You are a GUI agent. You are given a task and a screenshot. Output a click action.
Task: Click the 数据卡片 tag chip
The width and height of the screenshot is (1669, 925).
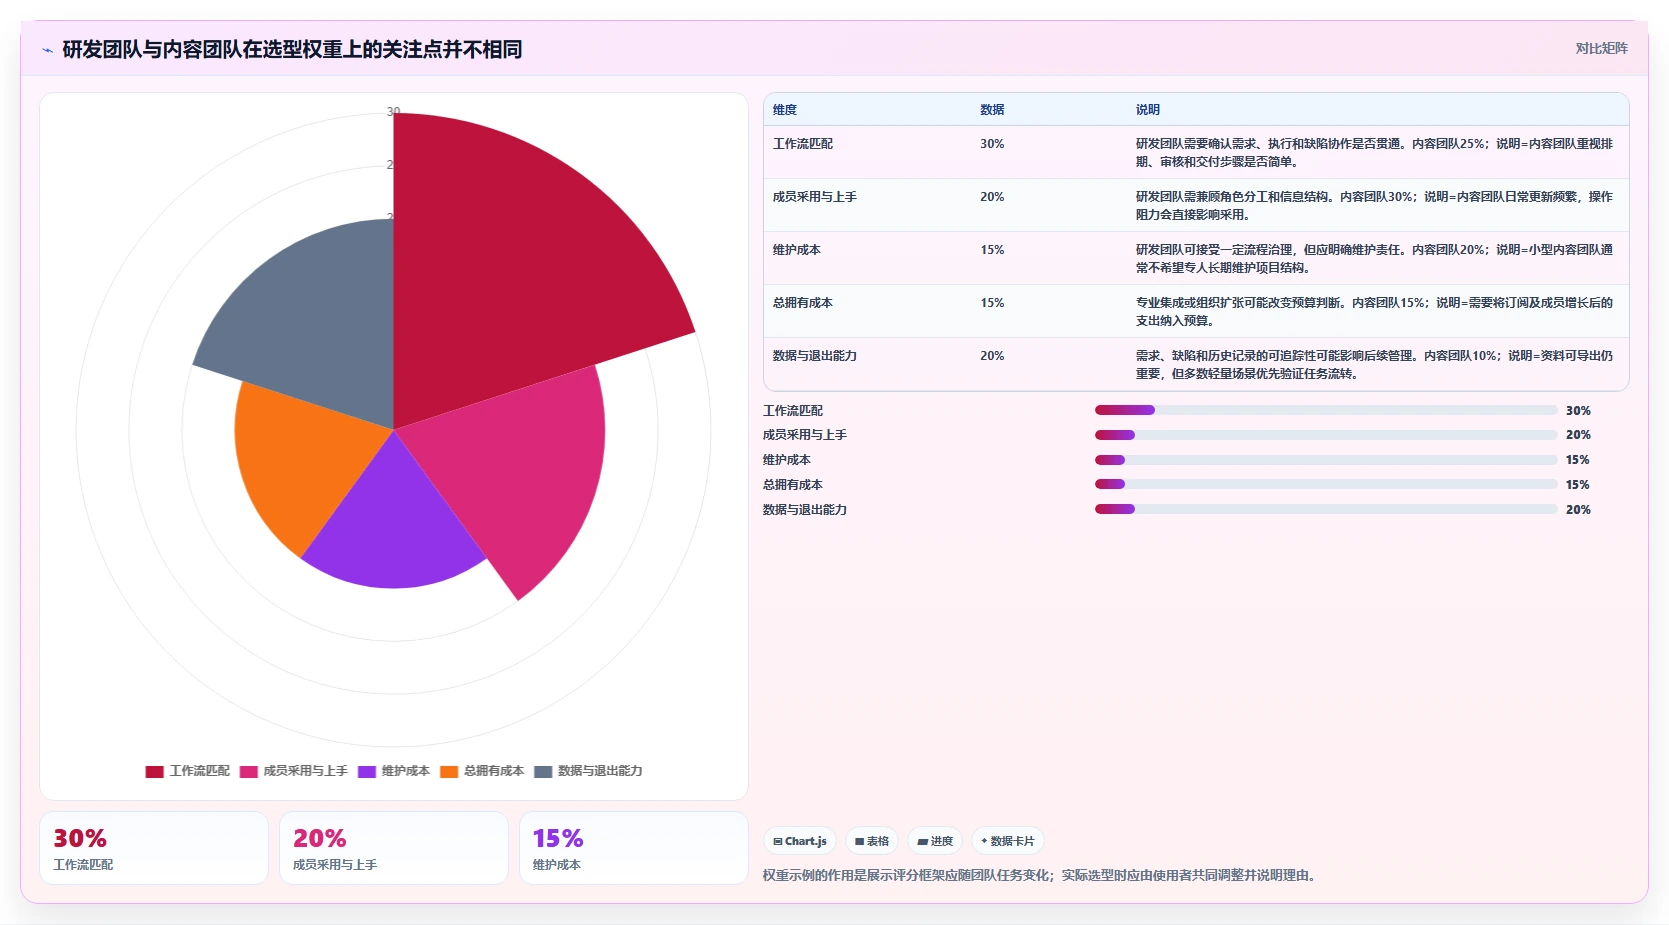pos(1008,841)
